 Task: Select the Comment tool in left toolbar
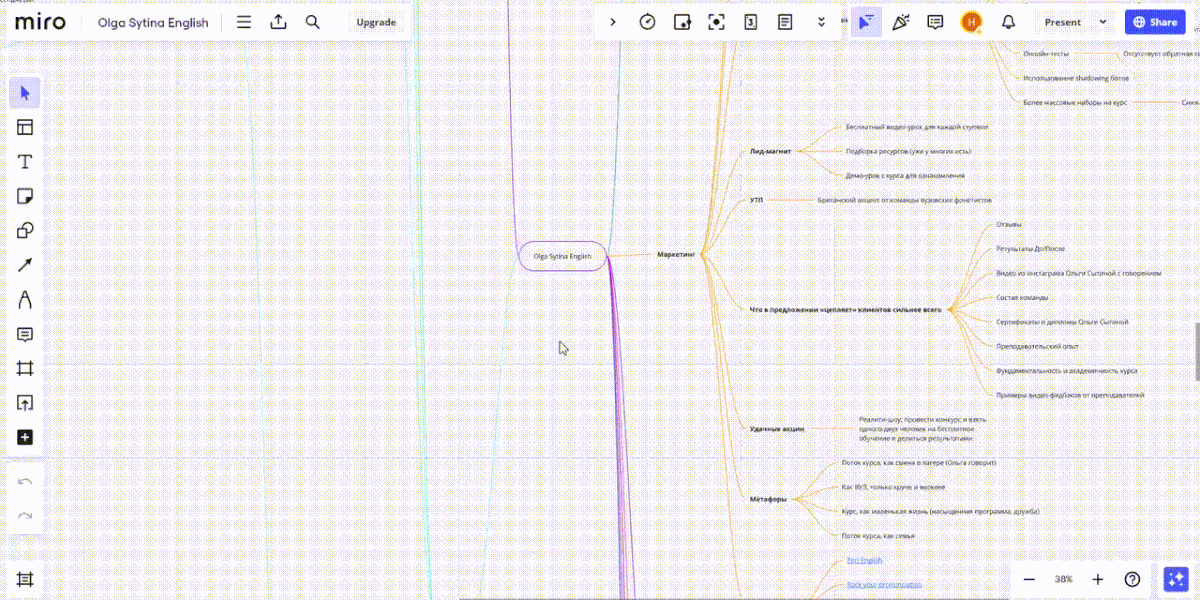pos(25,334)
